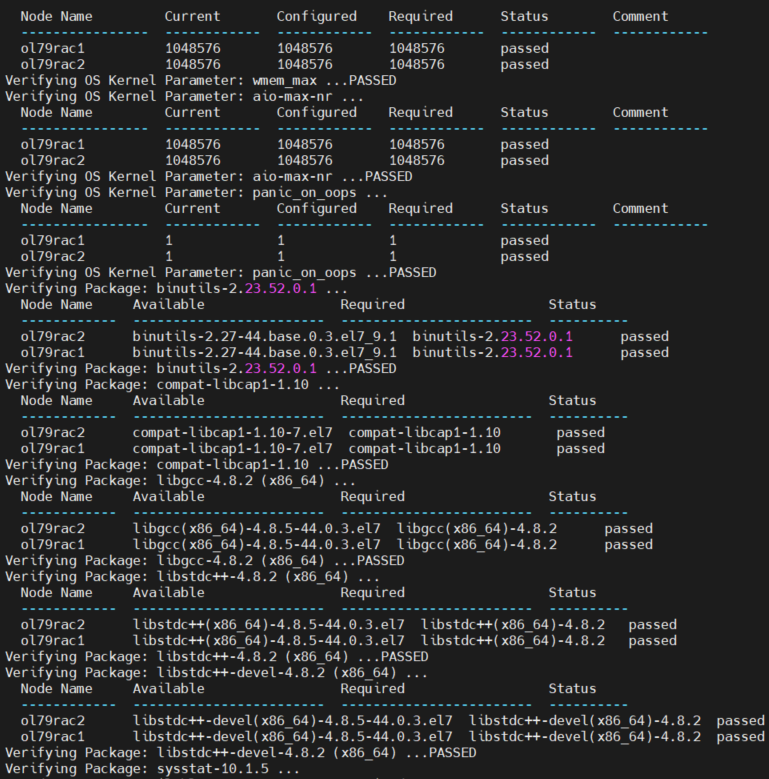Select "Verifying Package: libstdc++-devel-4.8.2 (x86_64) ...PASSED" line

240,753
